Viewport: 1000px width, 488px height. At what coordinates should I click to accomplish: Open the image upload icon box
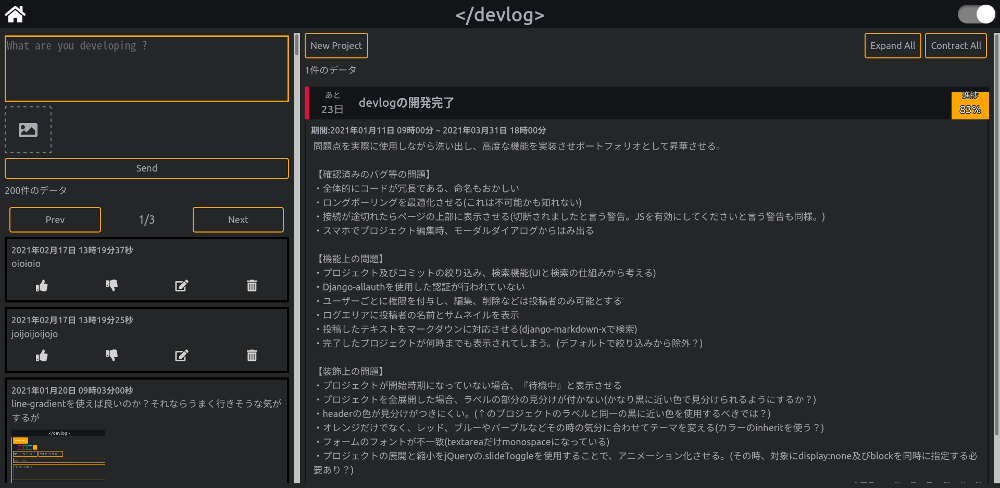point(28,129)
